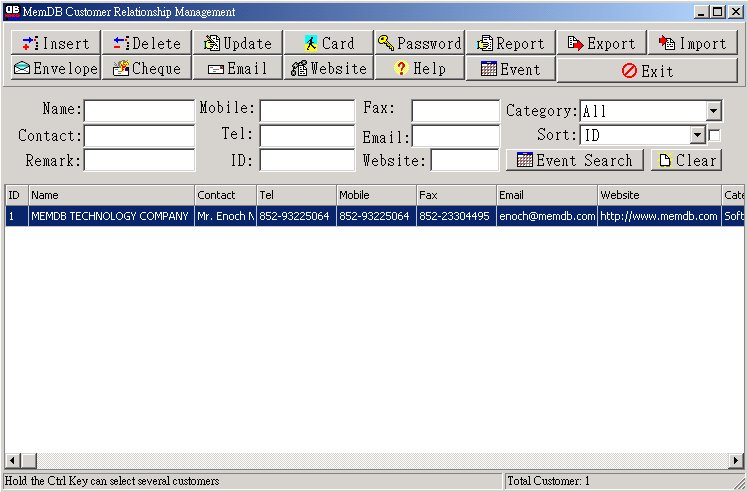Click the Fax search input field
Screen dimensions: 748x492
pos(456,111)
